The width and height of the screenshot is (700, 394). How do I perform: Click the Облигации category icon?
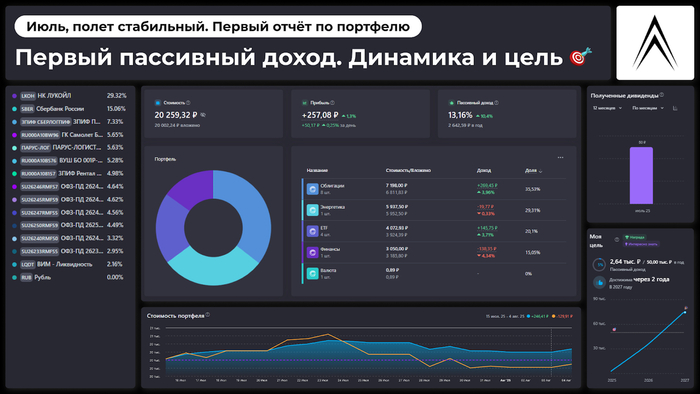[312, 189]
